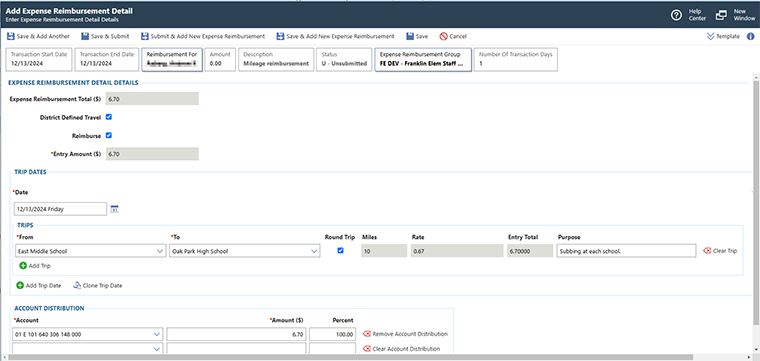Cancel the expense reimbursement detail

(x=453, y=36)
